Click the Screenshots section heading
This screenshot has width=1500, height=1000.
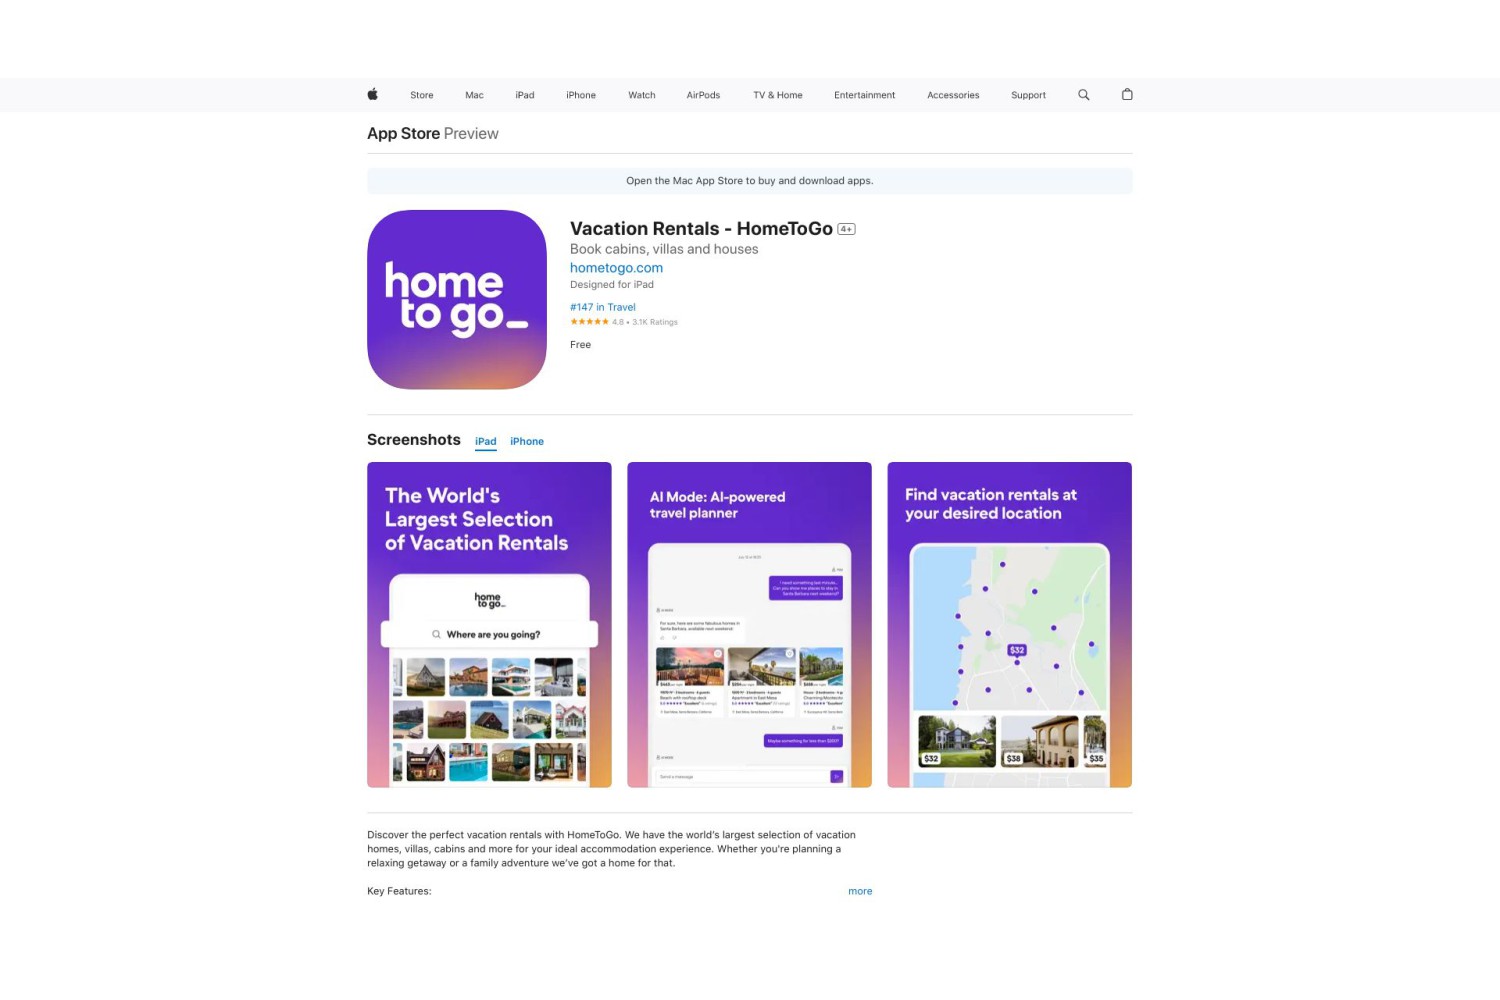(x=414, y=440)
